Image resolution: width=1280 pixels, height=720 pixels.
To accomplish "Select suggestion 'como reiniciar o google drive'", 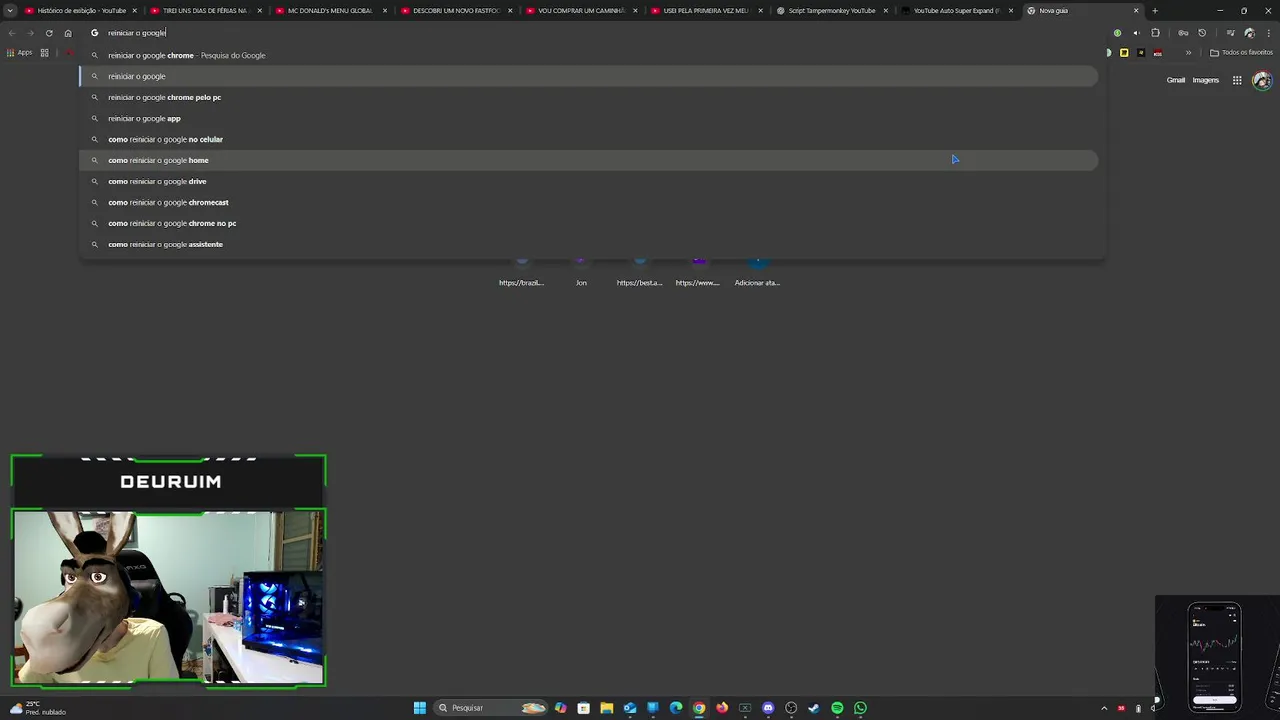I will pyautogui.click(x=589, y=181).
